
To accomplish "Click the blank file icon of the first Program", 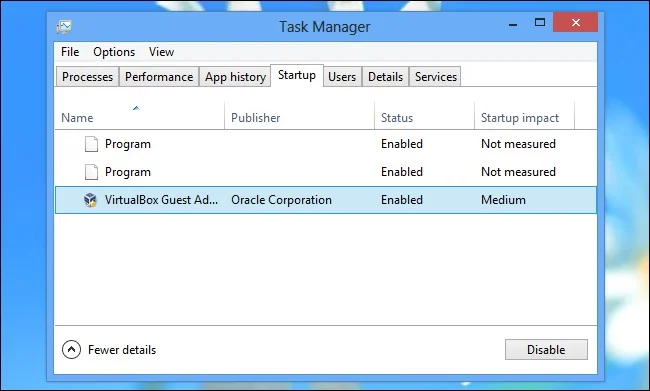I will coord(91,144).
